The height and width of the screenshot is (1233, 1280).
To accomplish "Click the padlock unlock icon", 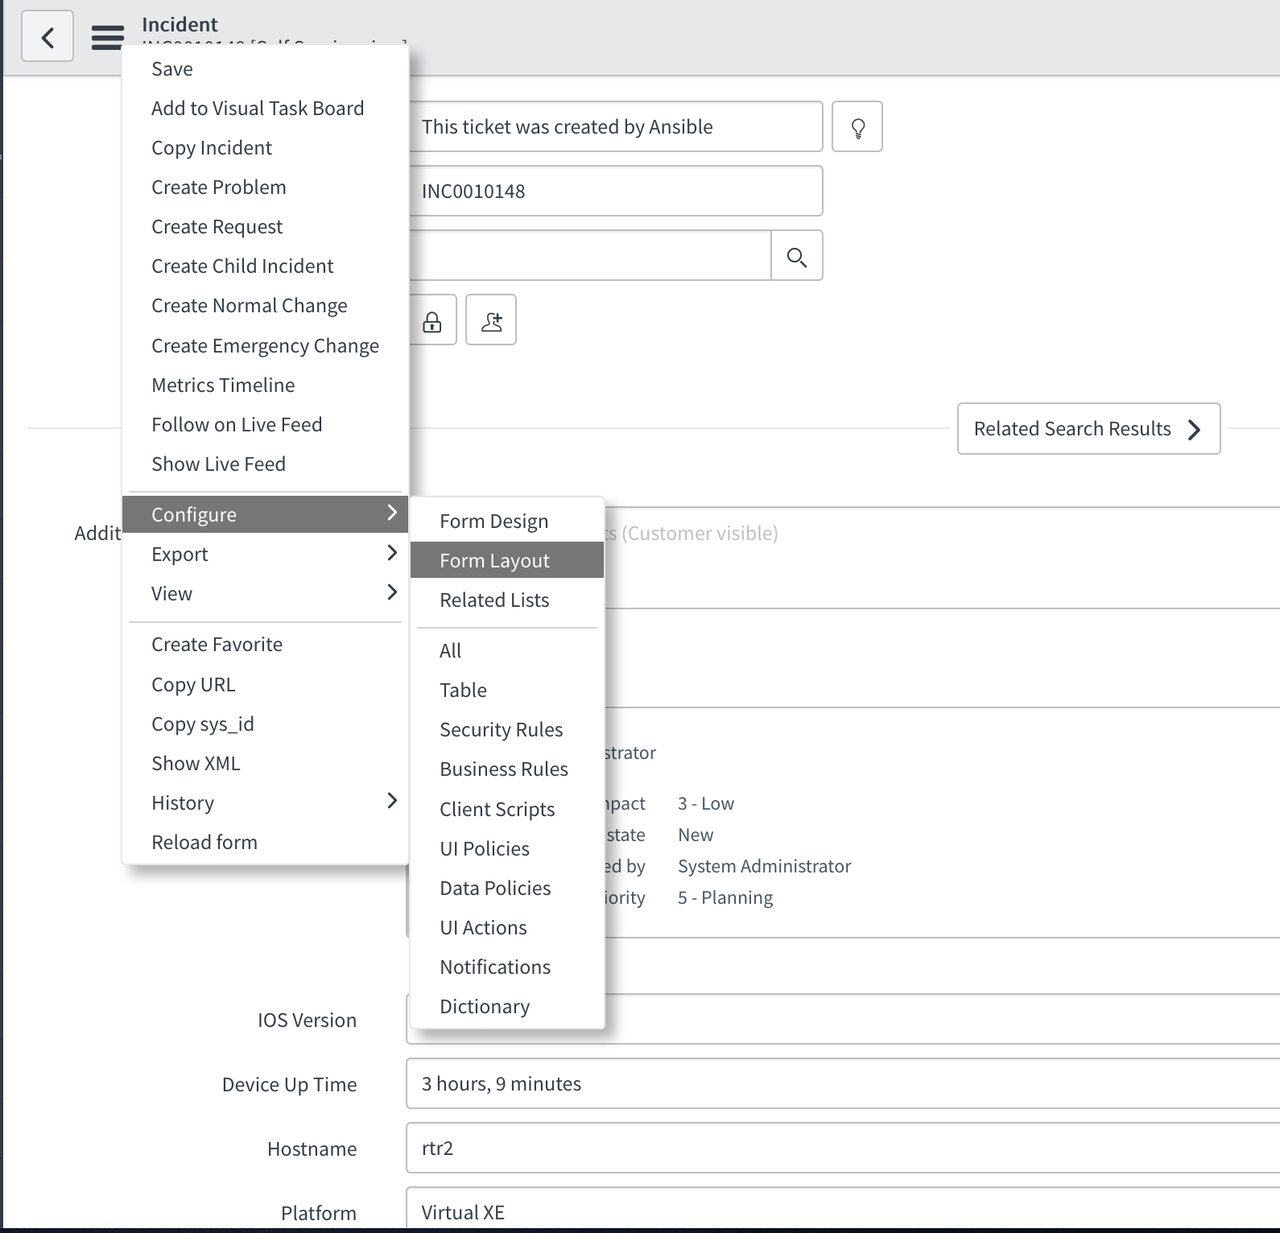I will click(432, 321).
